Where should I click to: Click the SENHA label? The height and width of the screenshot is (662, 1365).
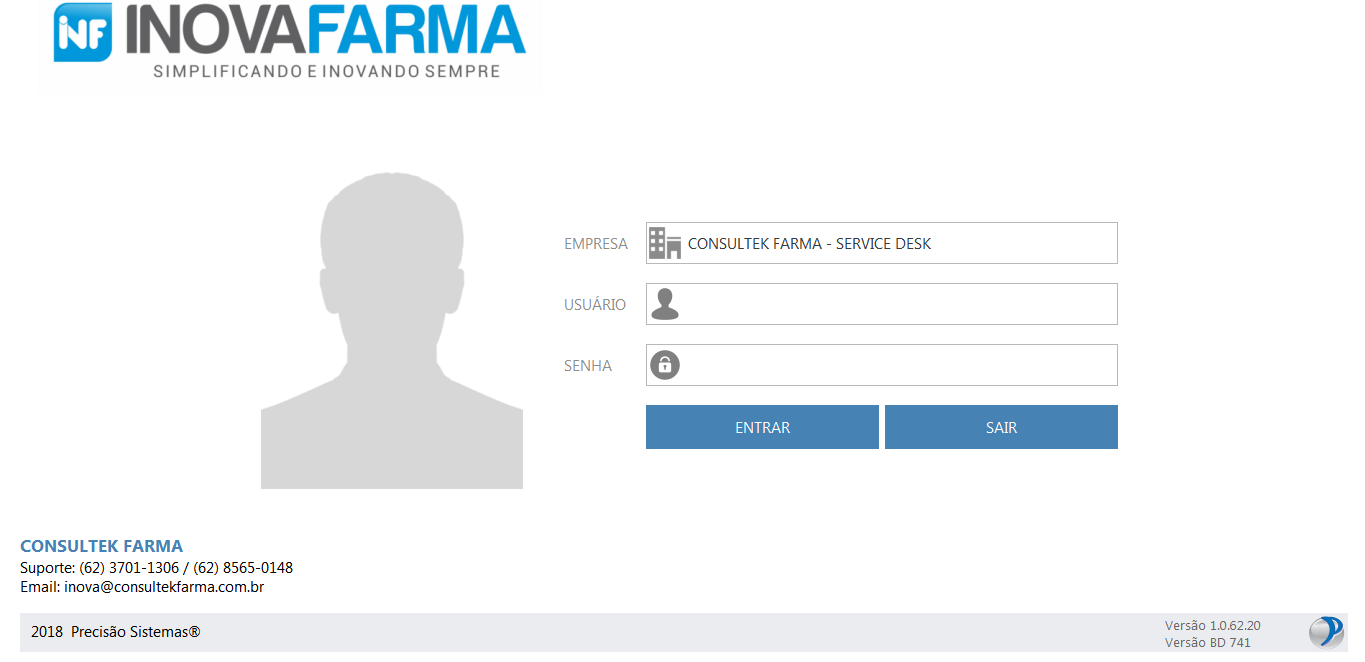click(588, 365)
